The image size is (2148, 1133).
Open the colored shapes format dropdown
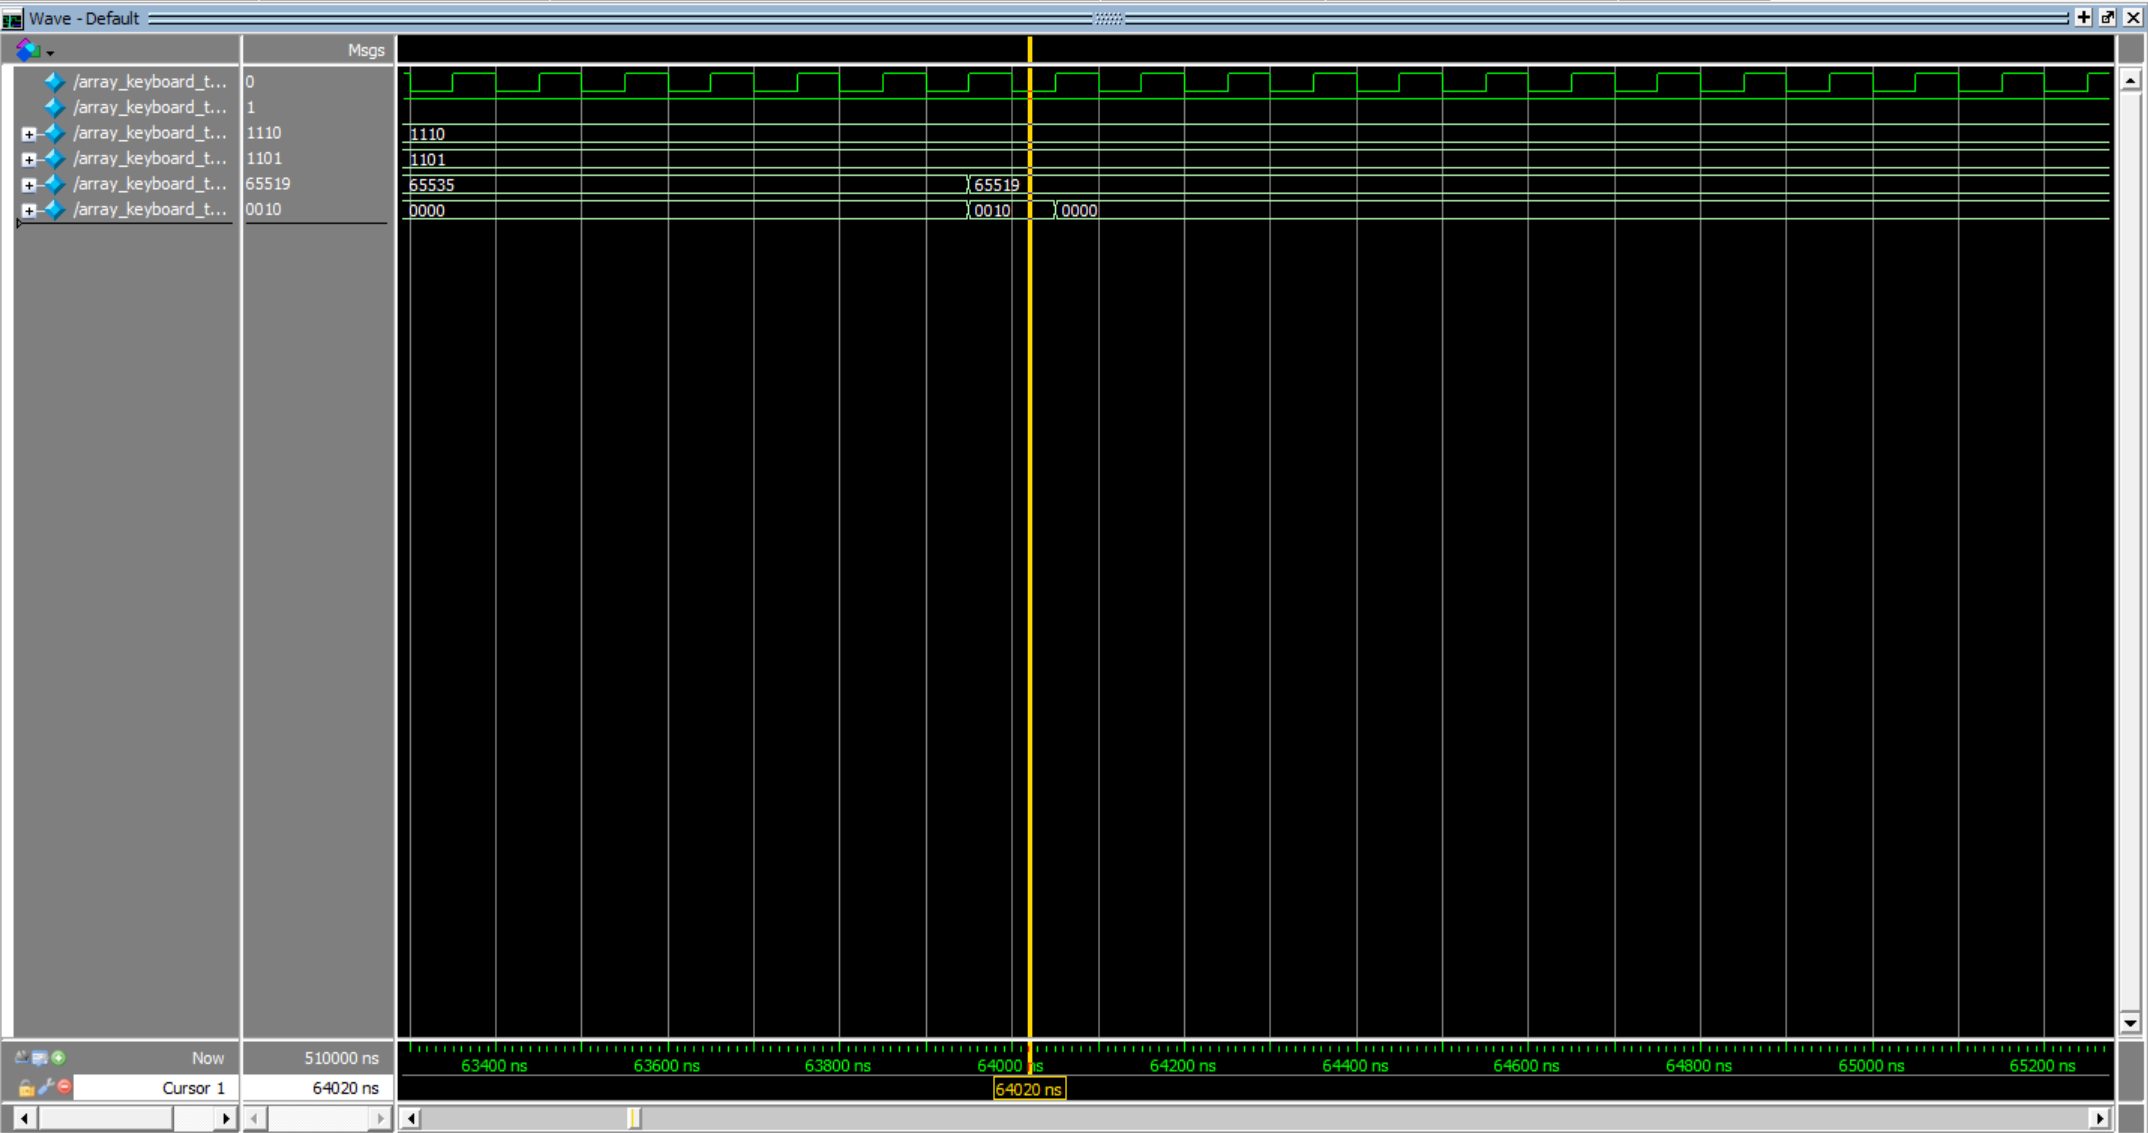click(28, 49)
